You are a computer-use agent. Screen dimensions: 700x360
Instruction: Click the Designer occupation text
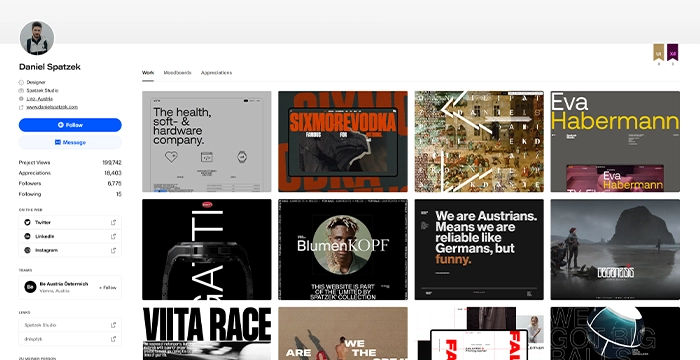(x=36, y=82)
